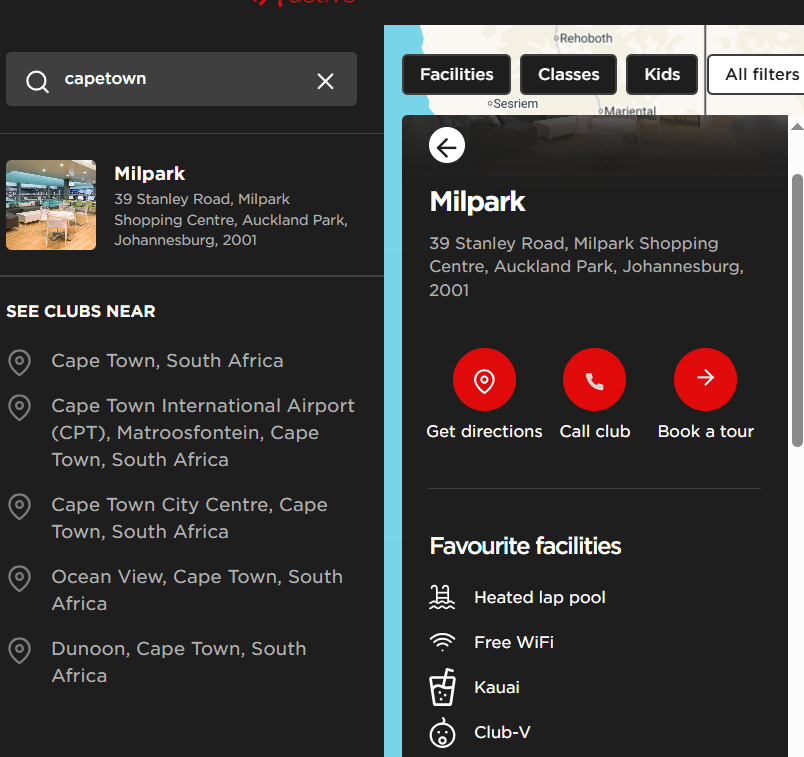Image resolution: width=804 pixels, height=757 pixels.
Task: Select the Book a tour arrow icon
Action: tap(705, 380)
